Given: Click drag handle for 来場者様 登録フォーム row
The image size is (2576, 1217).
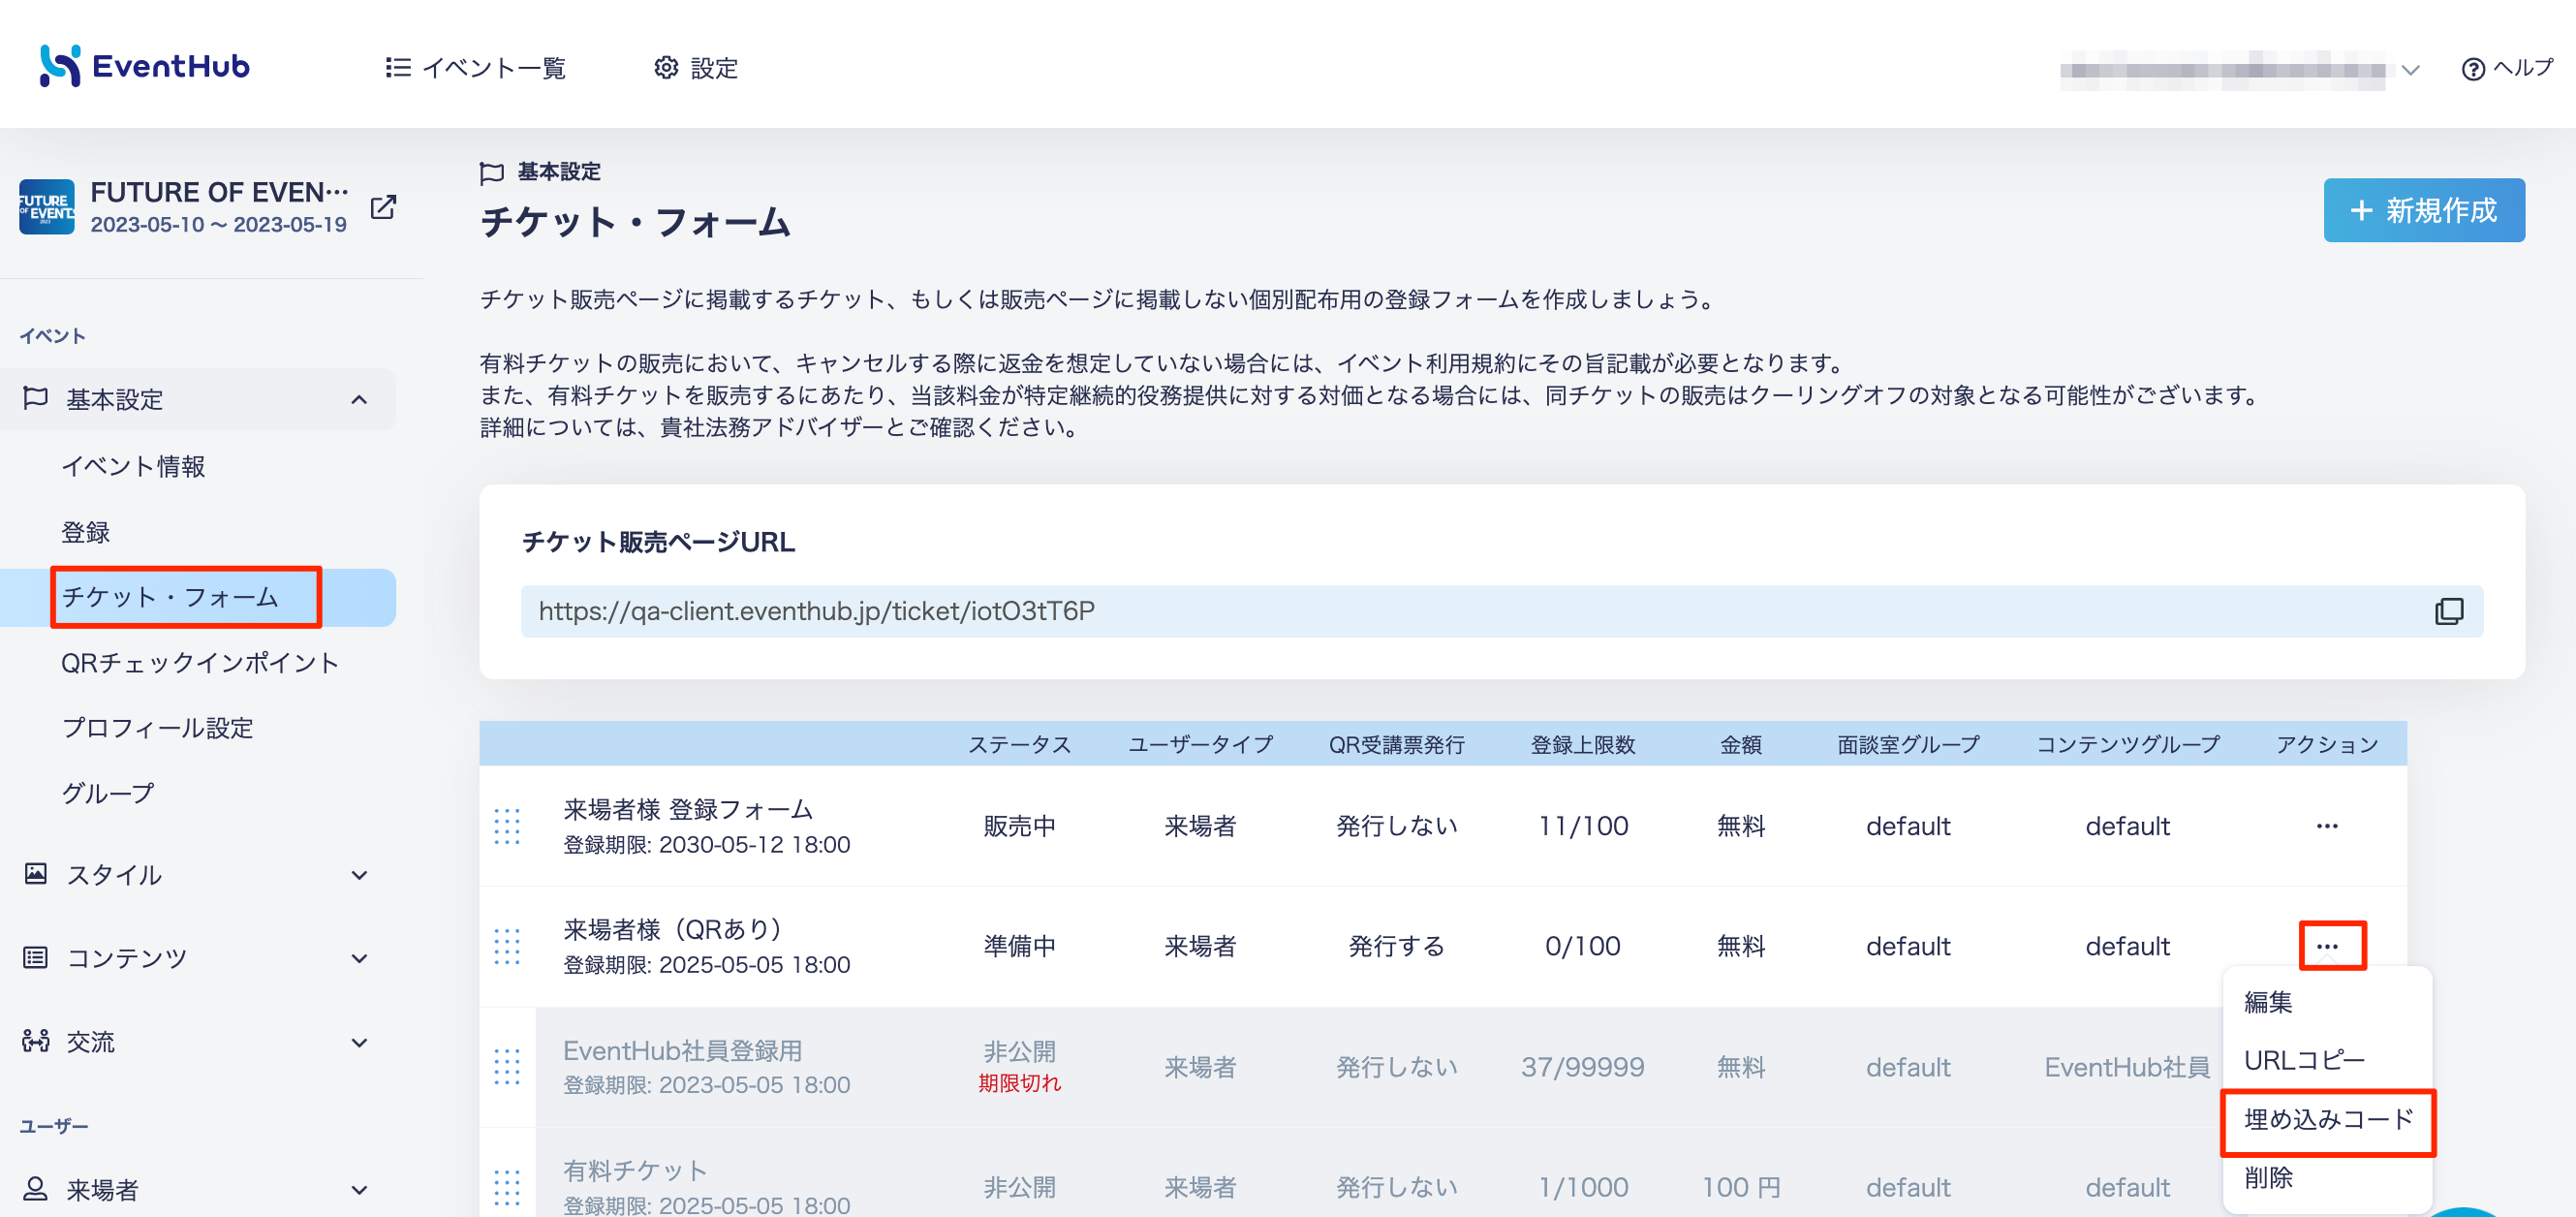Looking at the screenshot, I should tap(507, 826).
